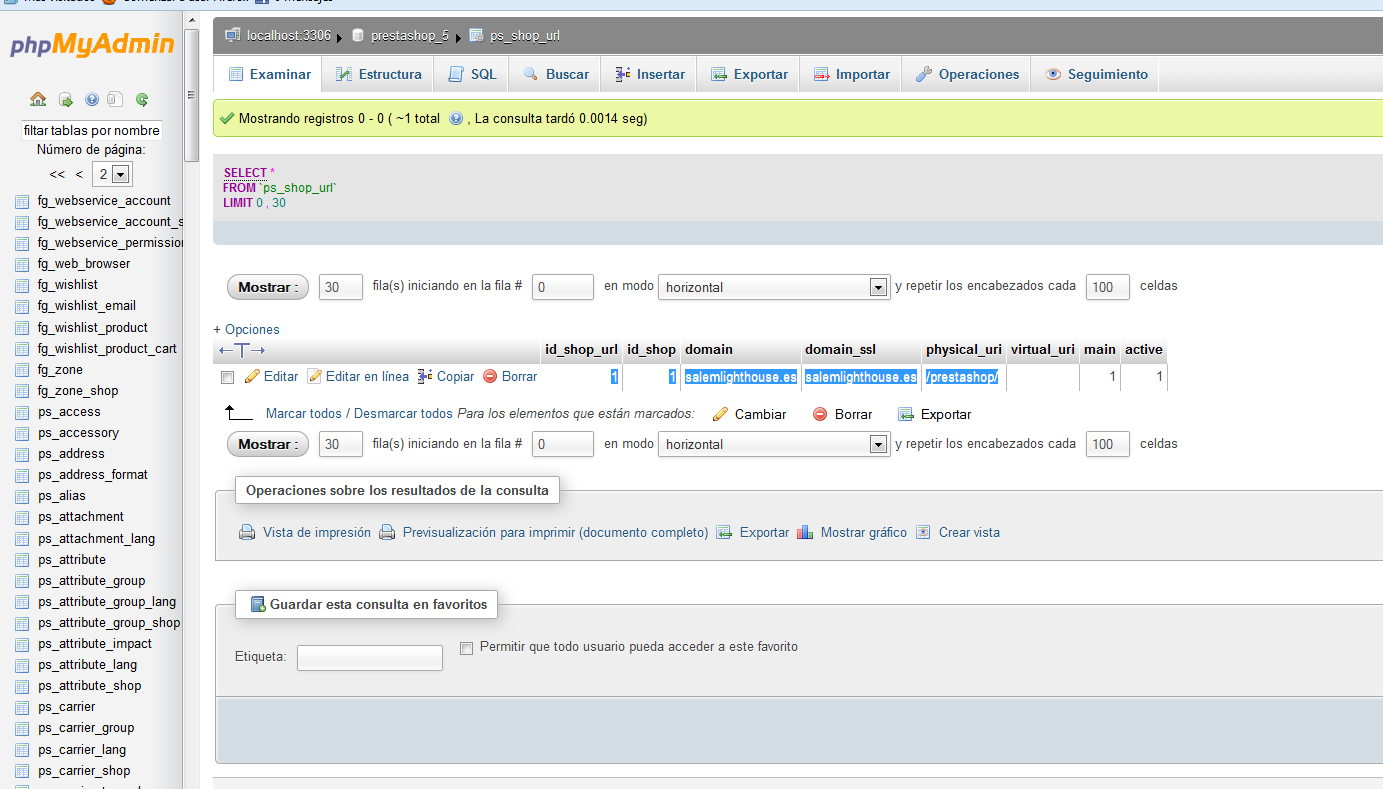Switch to the Estructura tab
This screenshot has width=1383, height=789.
pos(378,74)
